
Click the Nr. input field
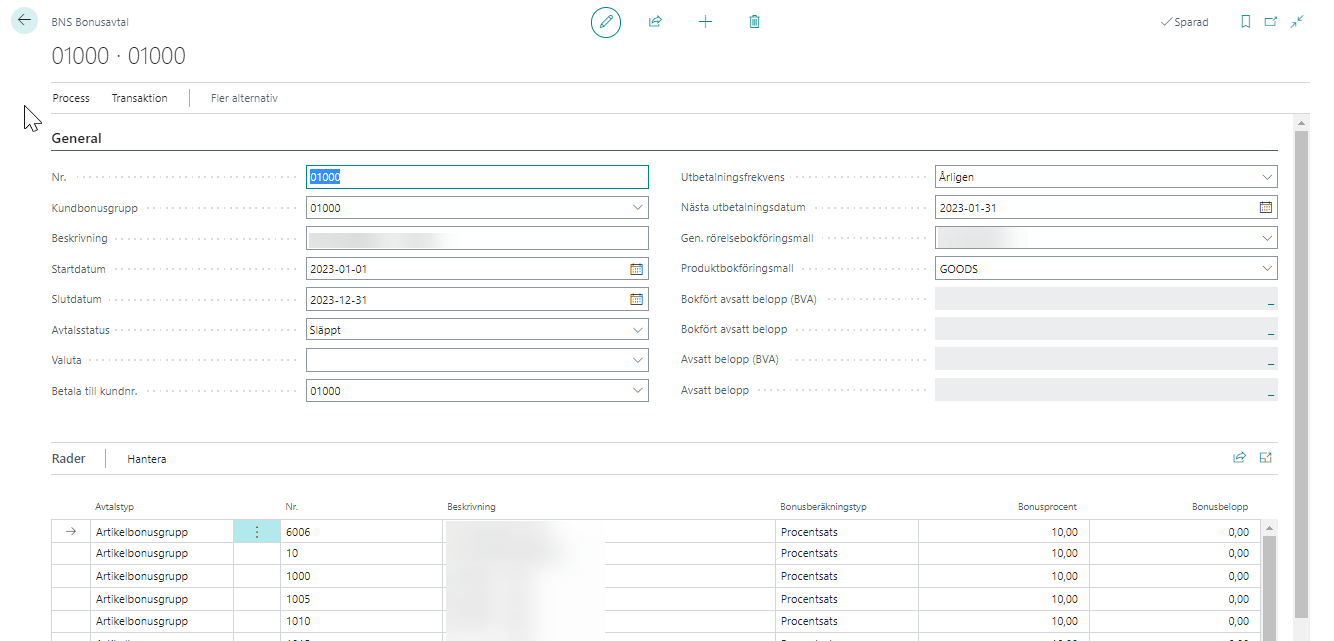476,177
